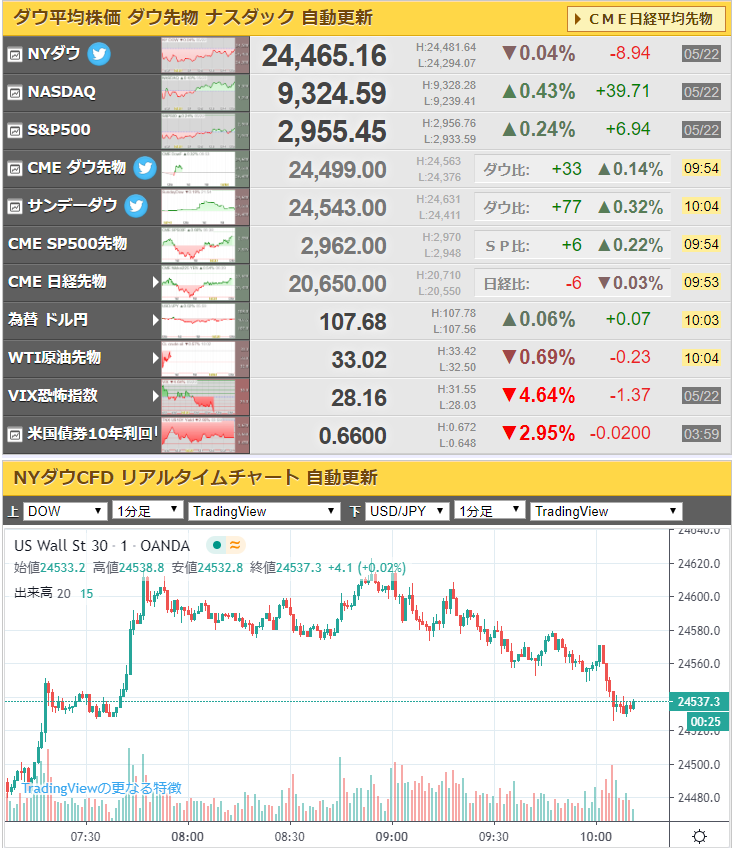Click the current price tag 24537.3
732x848 pixels.
click(x=698, y=701)
